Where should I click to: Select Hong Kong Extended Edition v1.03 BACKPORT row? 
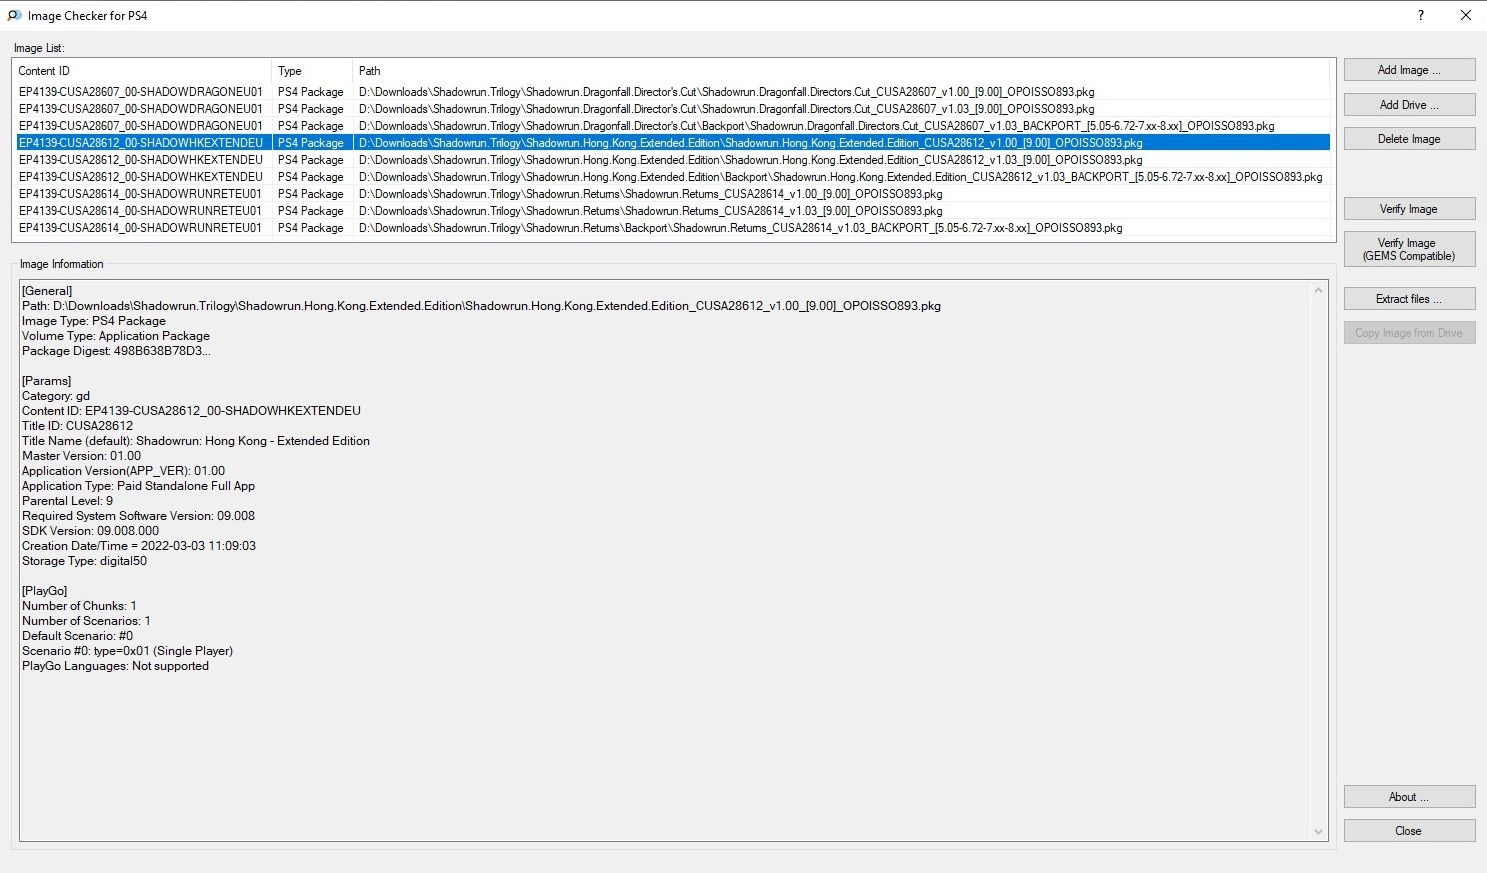point(672,177)
